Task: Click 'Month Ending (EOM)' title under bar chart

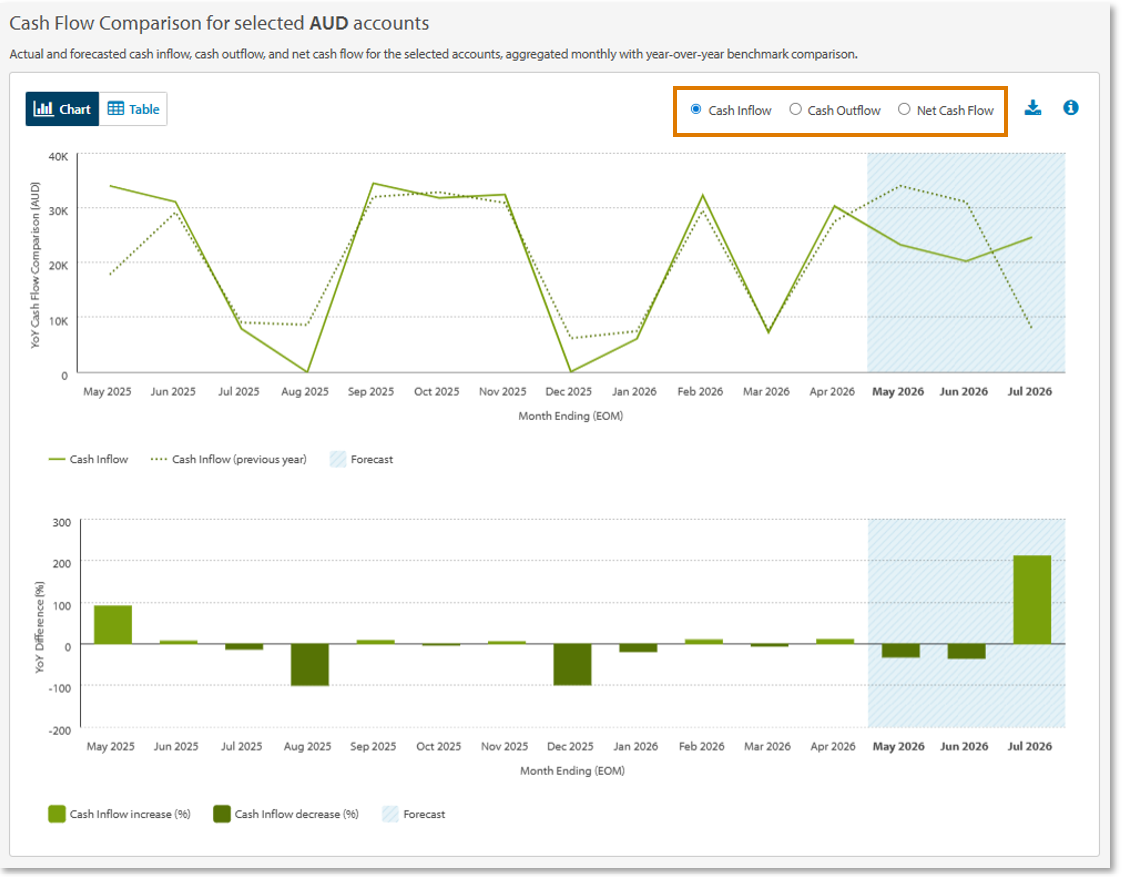Action: 572,770
